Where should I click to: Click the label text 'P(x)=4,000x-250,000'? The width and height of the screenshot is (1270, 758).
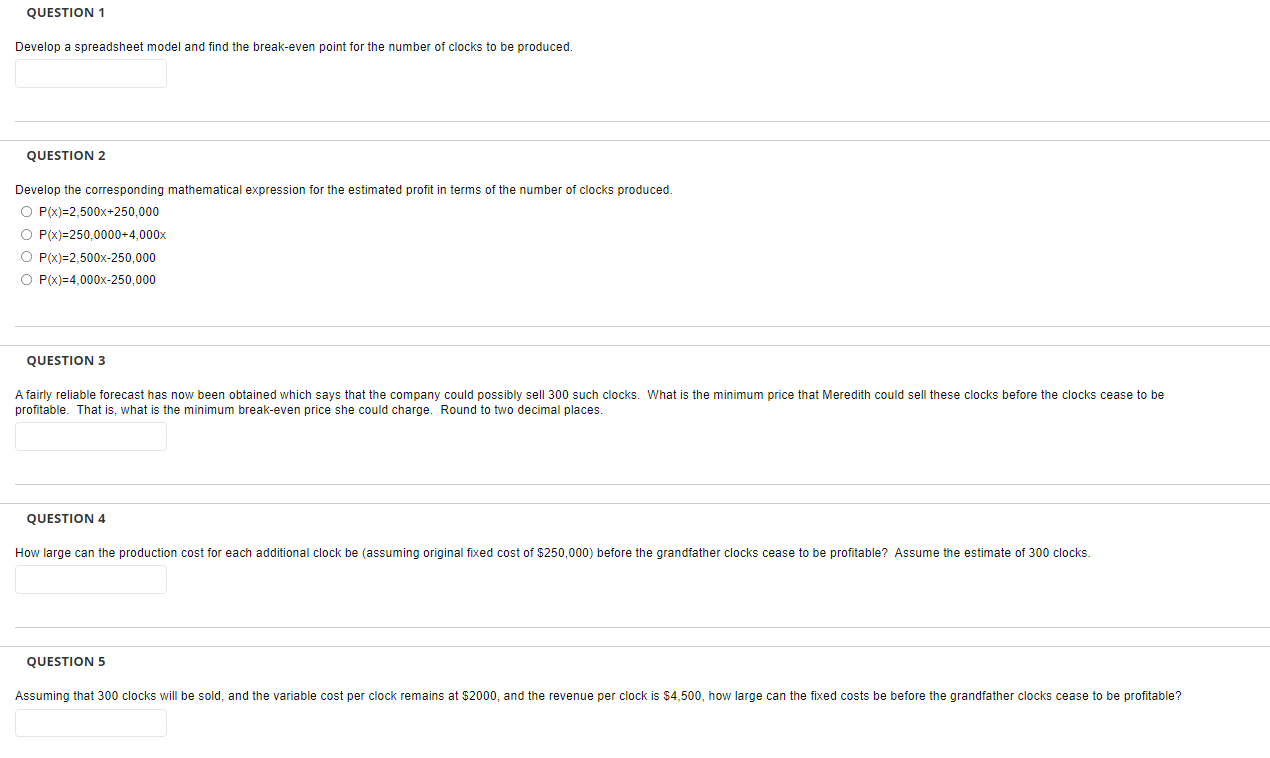pyautogui.click(x=97, y=280)
